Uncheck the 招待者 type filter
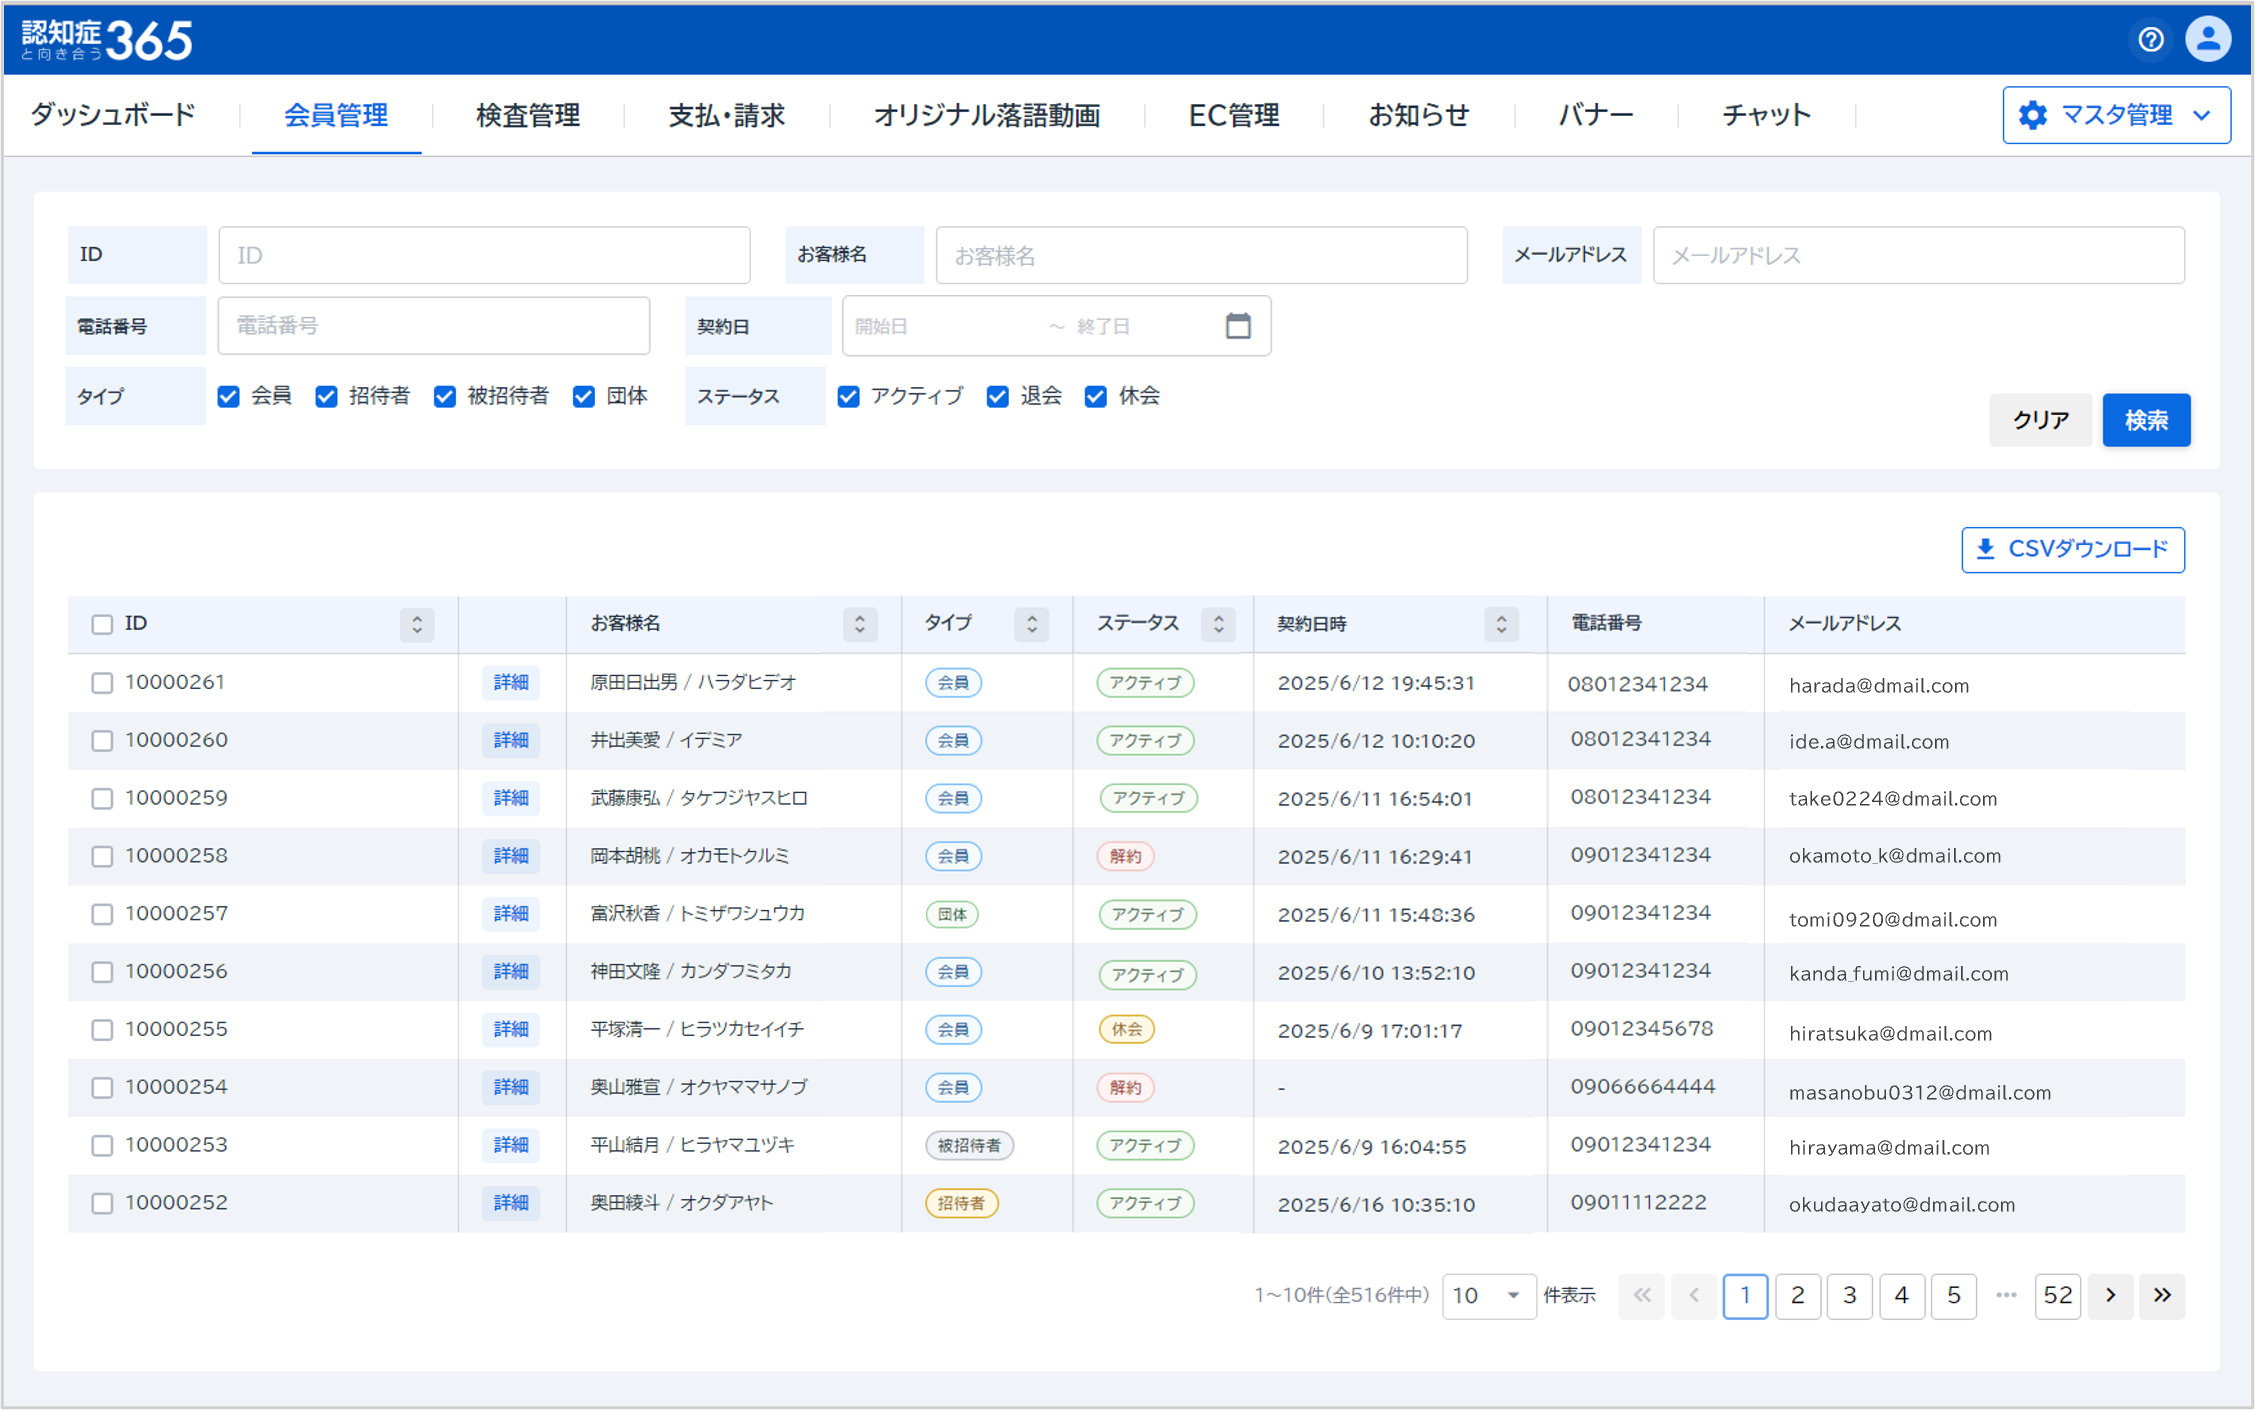2255x1410 pixels. coord(327,397)
